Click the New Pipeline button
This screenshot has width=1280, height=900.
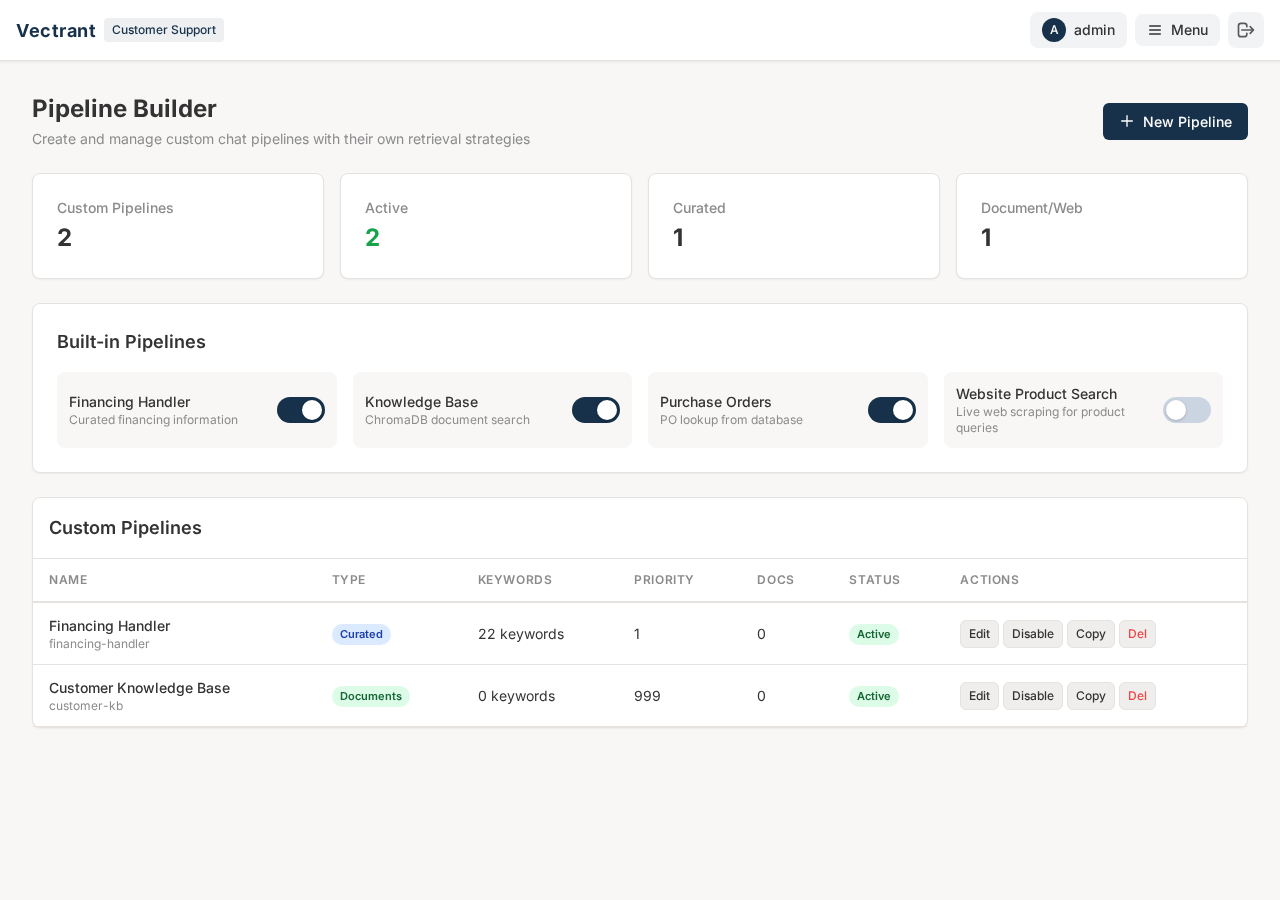pos(1175,121)
